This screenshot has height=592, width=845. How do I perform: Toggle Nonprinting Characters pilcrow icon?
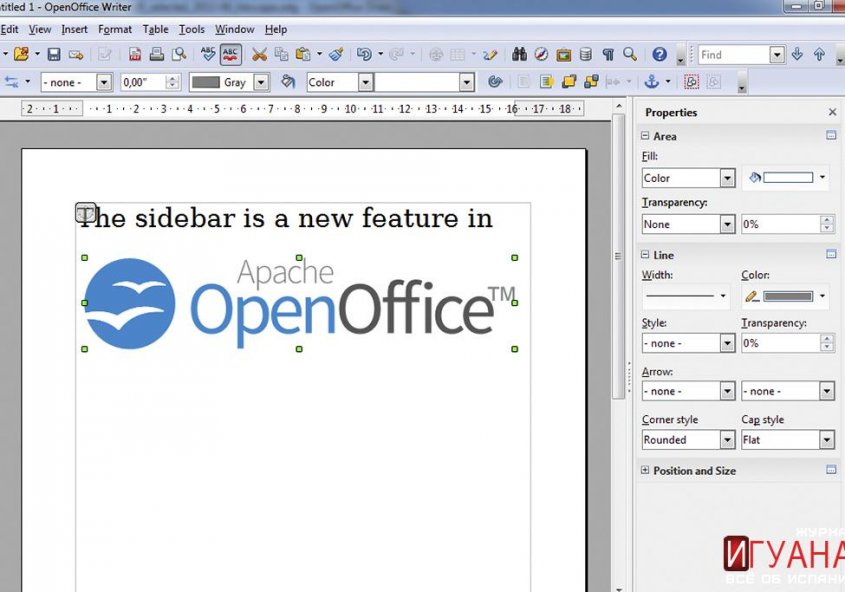[608, 54]
